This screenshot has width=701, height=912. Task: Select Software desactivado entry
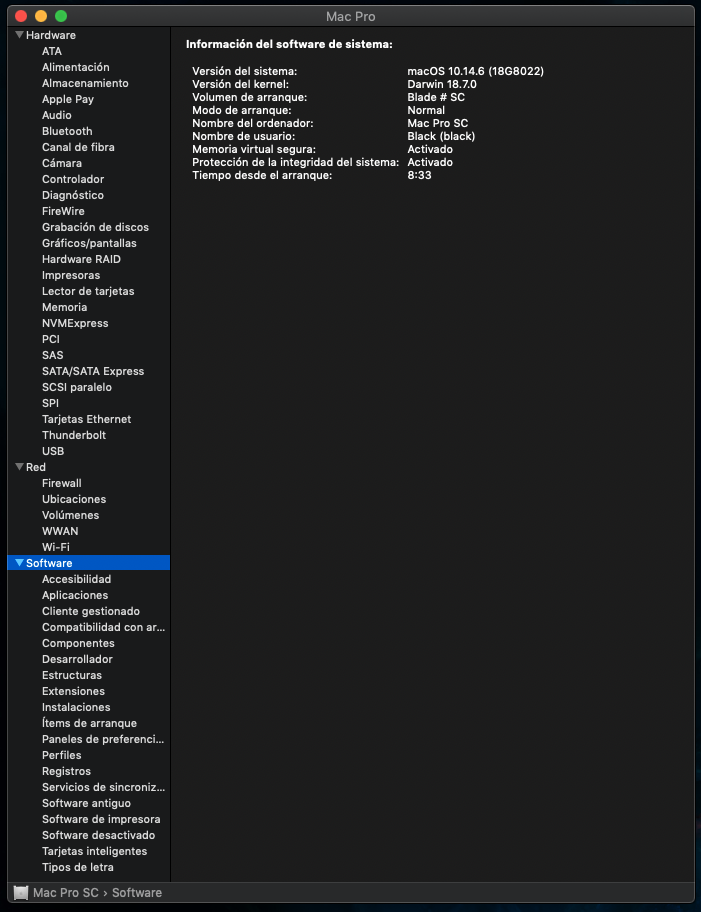pos(98,835)
